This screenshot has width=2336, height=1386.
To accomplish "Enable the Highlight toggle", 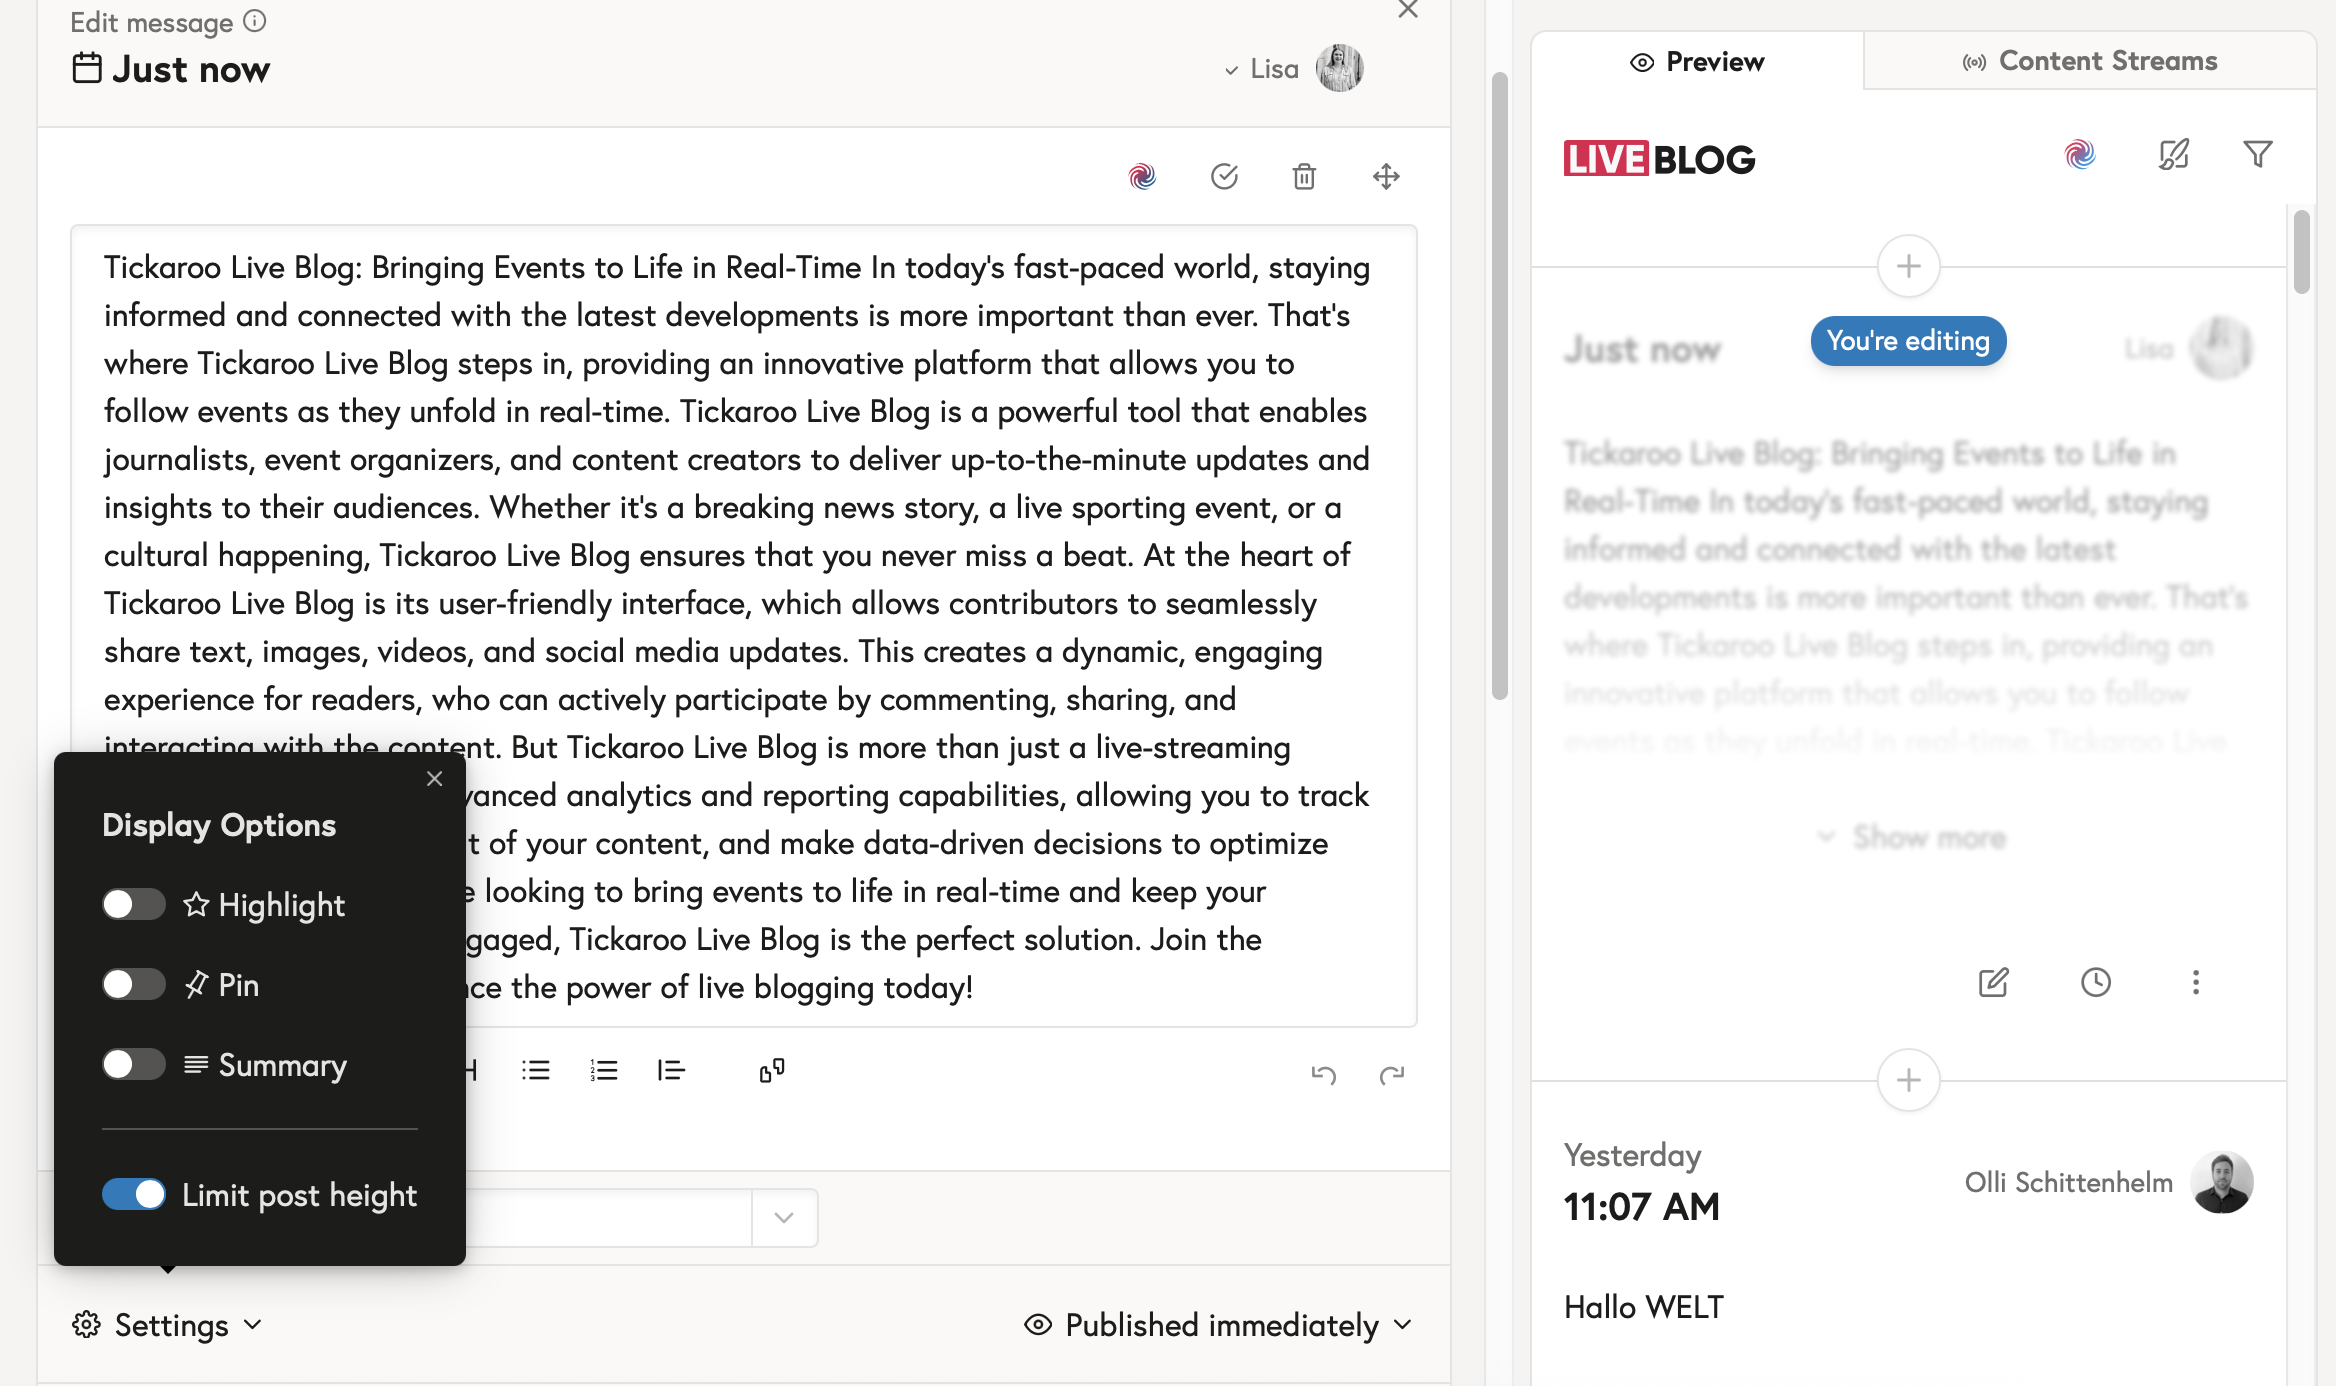I will (x=134, y=904).
